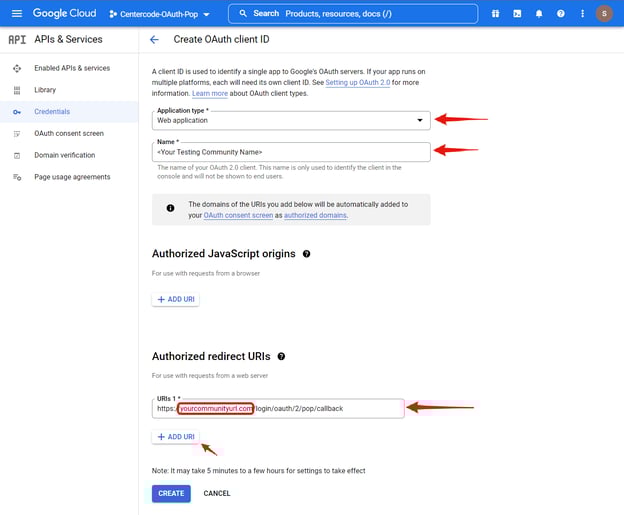Click the user account avatar
The image size is (624, 515).
click(x=604, y=14)
